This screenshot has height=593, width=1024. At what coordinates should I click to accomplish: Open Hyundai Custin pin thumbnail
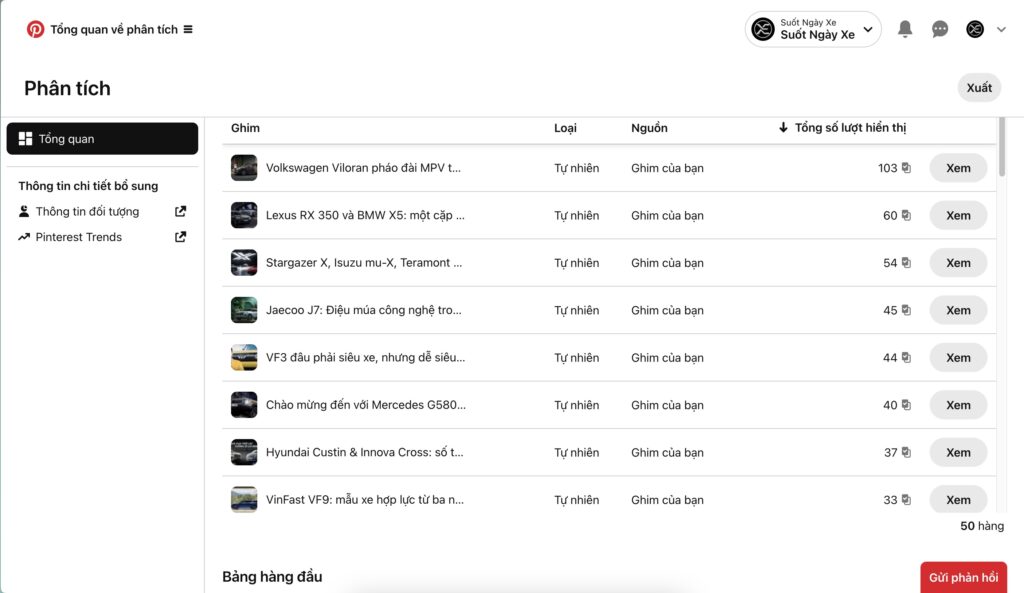coord(244,452)
